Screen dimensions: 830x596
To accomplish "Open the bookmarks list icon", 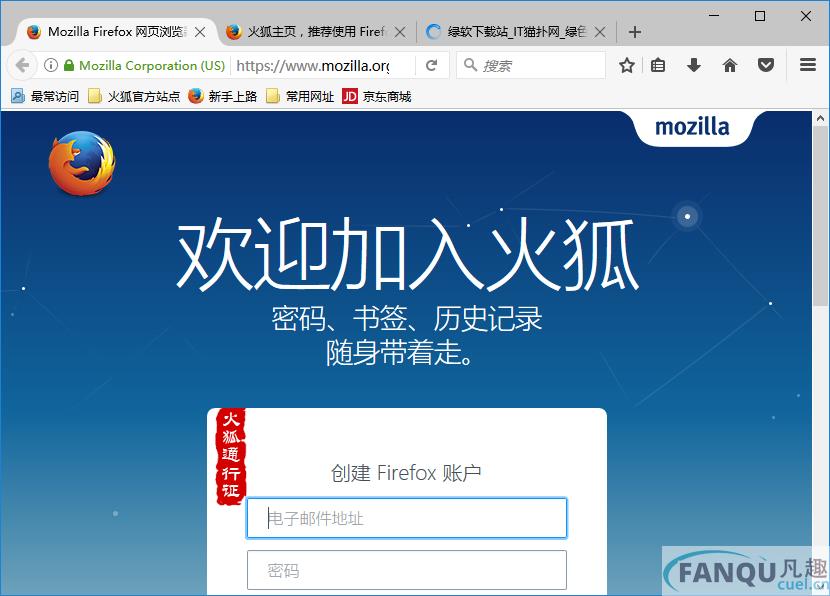I will (658, 66).
